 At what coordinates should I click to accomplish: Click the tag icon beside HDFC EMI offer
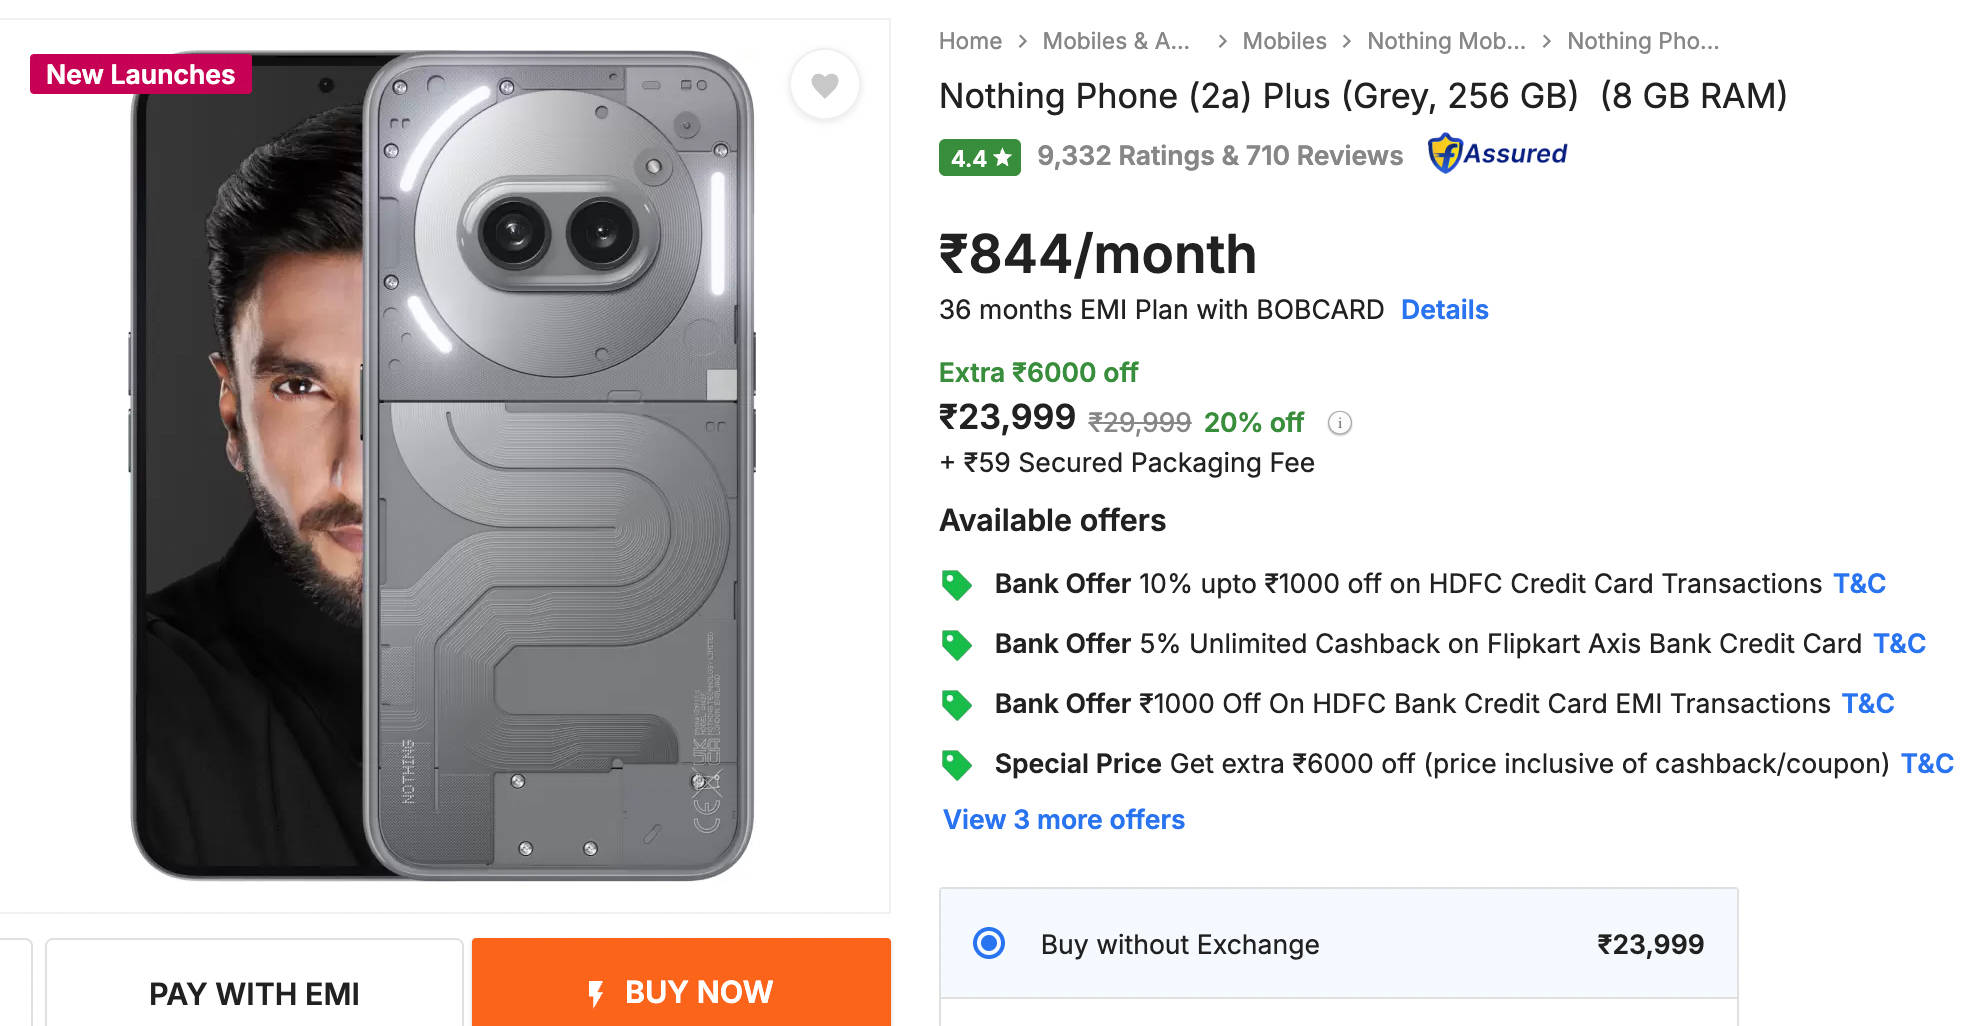pos(956,704)
